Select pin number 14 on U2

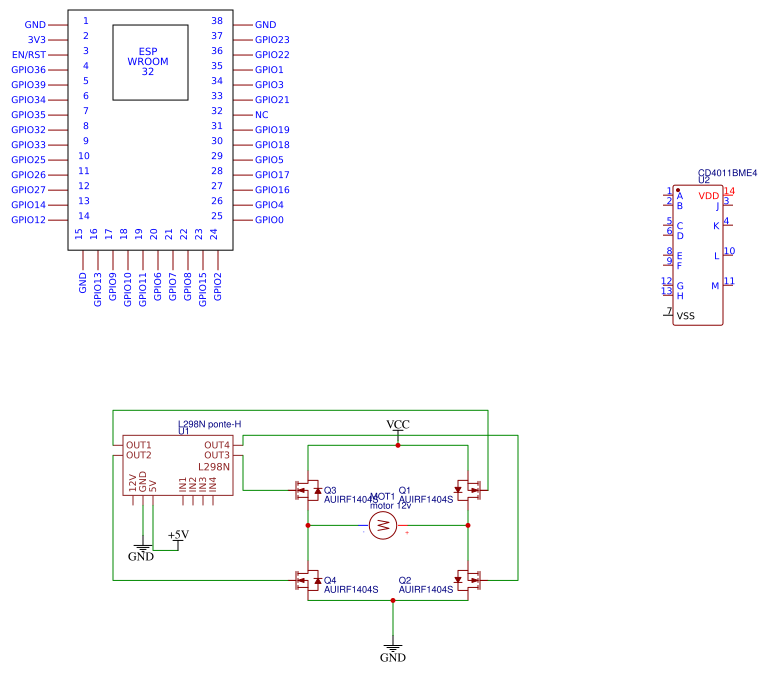[729, 191]
